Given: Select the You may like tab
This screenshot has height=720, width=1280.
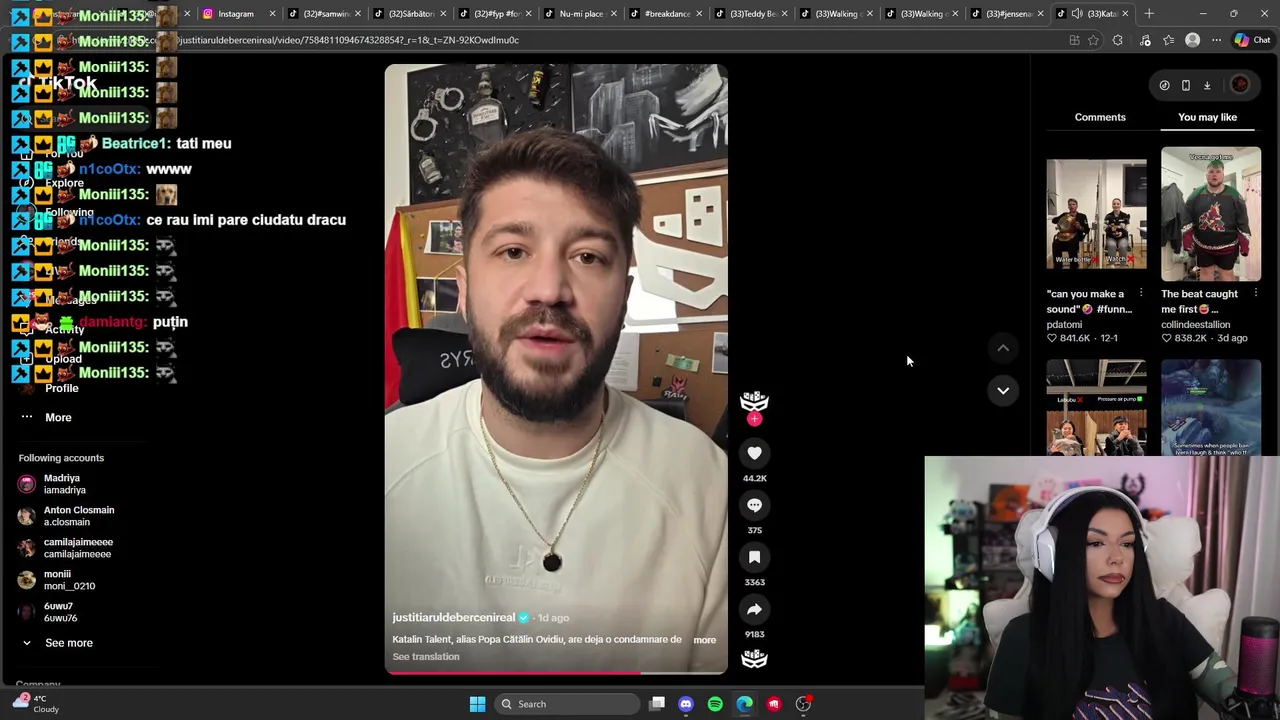Looking at the screenshot, I should tap(1207, 117).
